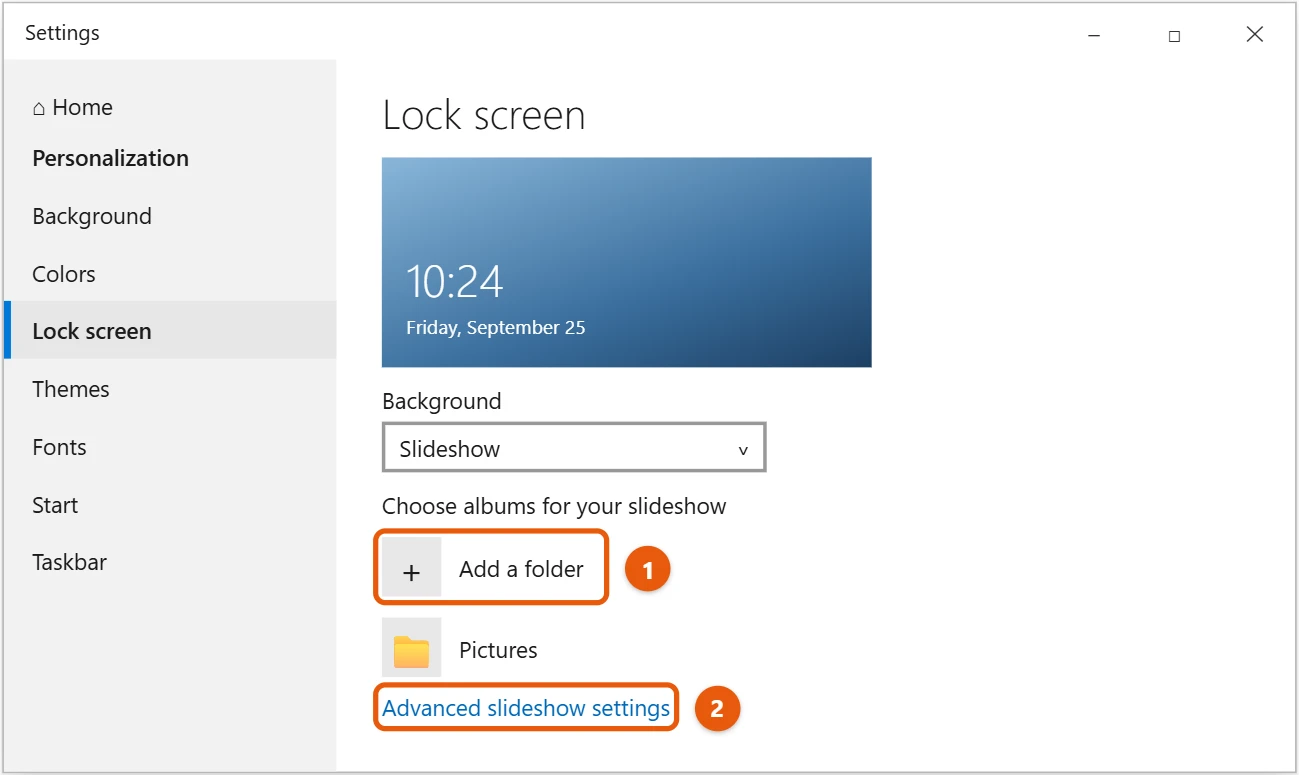Image resolution: width=1299 pixels, height=775 pixels.
Task: Go to Taskbar settings
Action: [x=69, y=562]
